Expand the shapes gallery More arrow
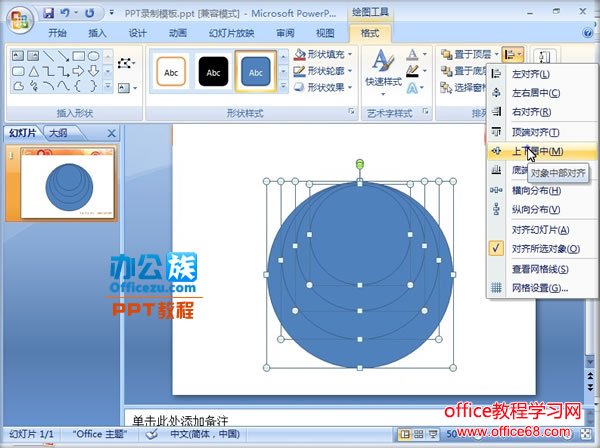600x448 pixels. coord(108,86)
